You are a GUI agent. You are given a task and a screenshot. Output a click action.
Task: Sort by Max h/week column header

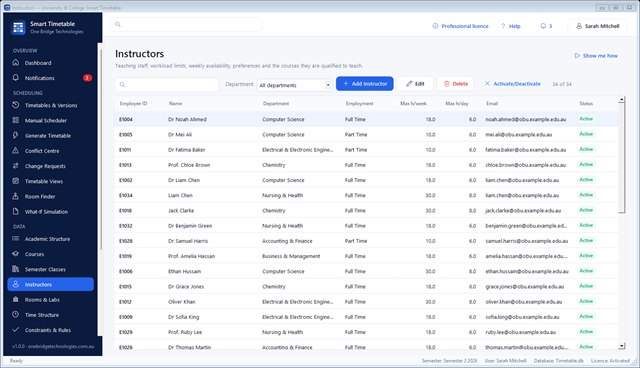pos(413,103)
